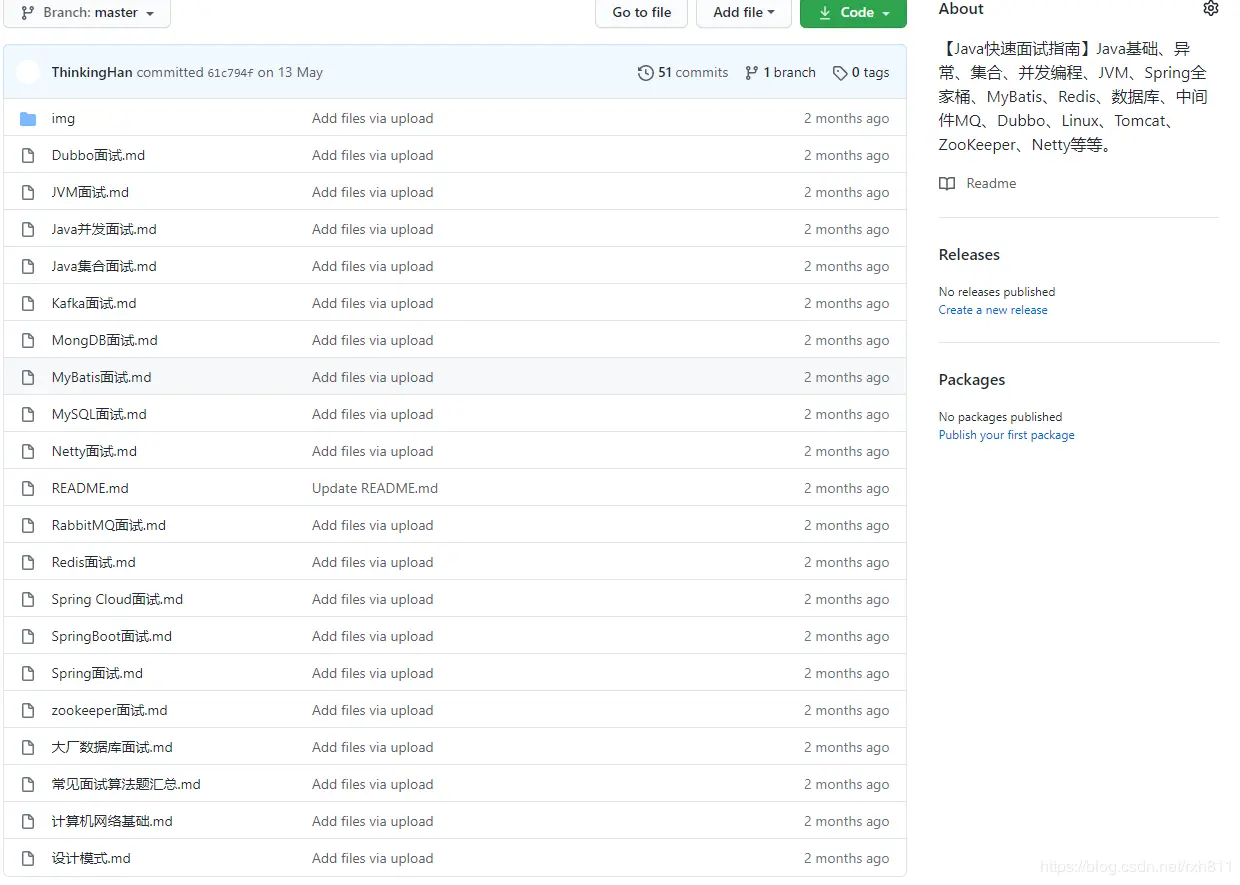The height and width of the screenshot is (885, 1240).
Task: Click file icon beside MongoDB面试.md
Action: (28, 341)
